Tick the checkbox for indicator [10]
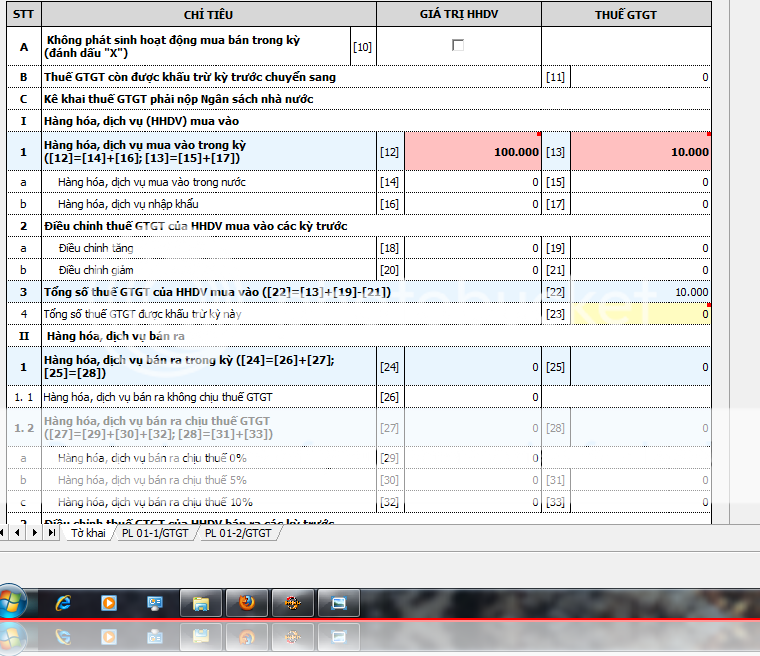Screen dimensions: 760x656 (x=458, y=45)
